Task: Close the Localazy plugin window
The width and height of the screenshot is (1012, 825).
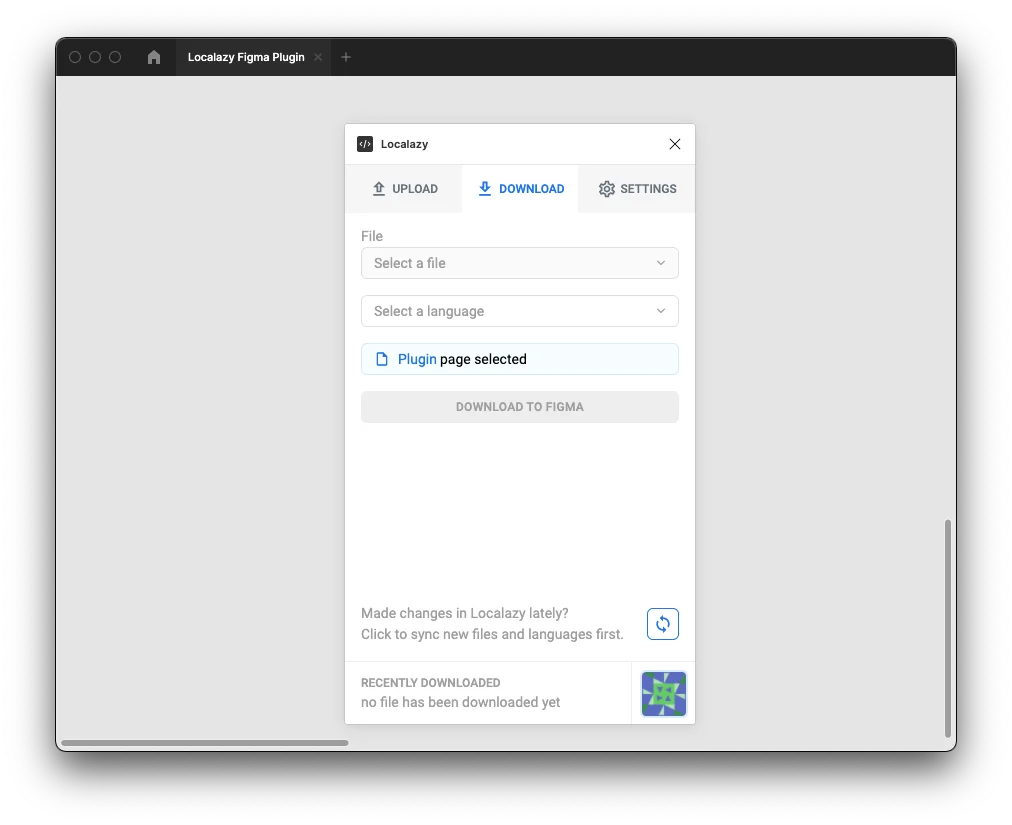Action: click(x=674, y=144)
